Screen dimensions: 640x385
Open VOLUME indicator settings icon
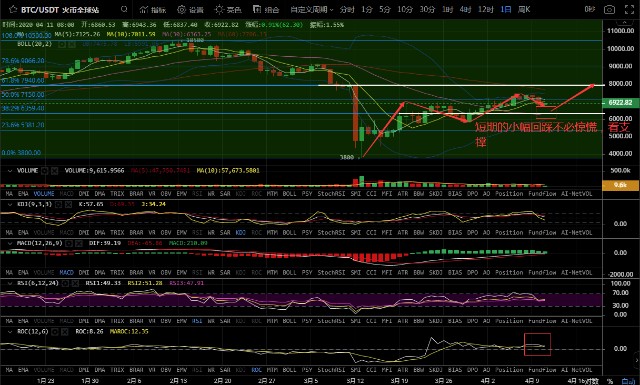(x=45, y=171)
